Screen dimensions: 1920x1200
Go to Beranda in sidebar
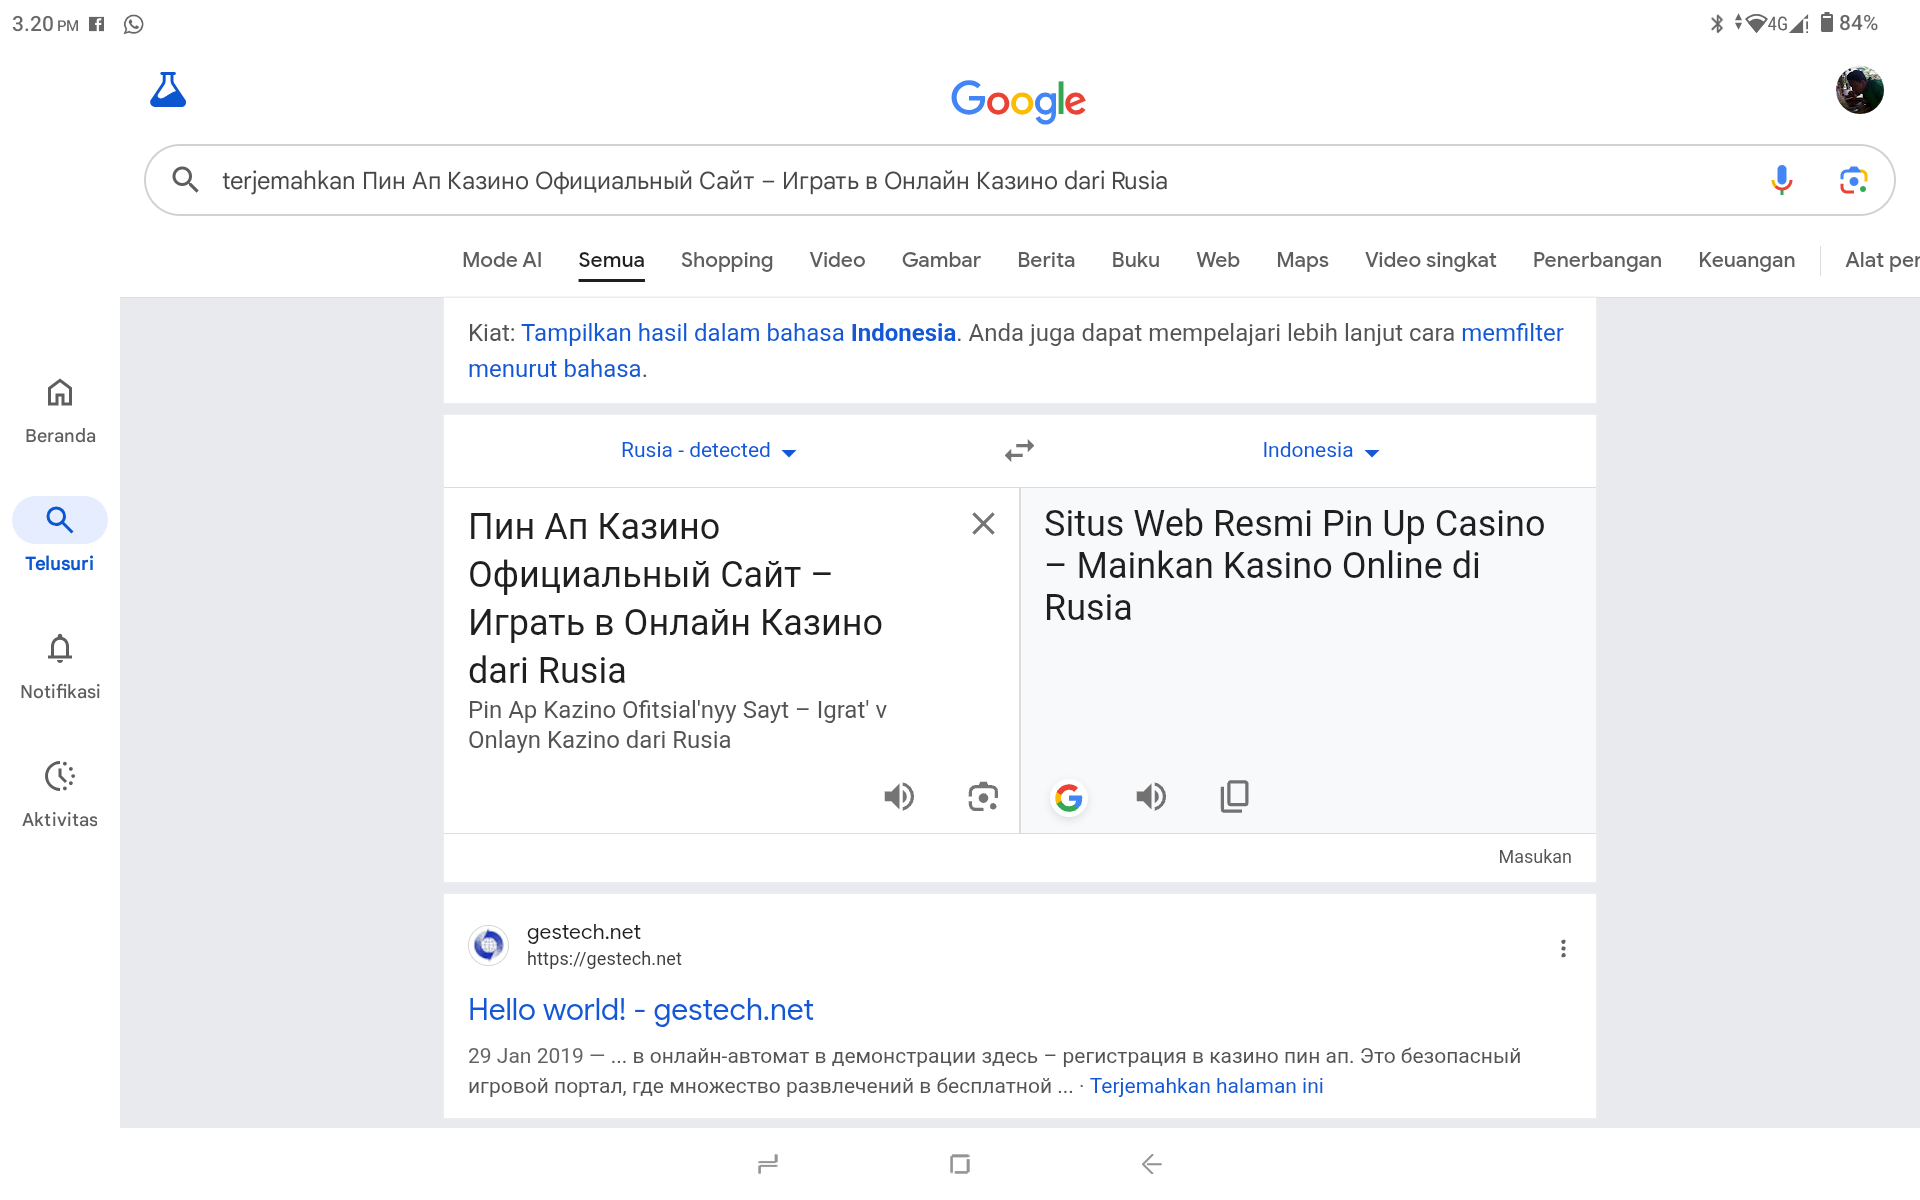point(60,411)
